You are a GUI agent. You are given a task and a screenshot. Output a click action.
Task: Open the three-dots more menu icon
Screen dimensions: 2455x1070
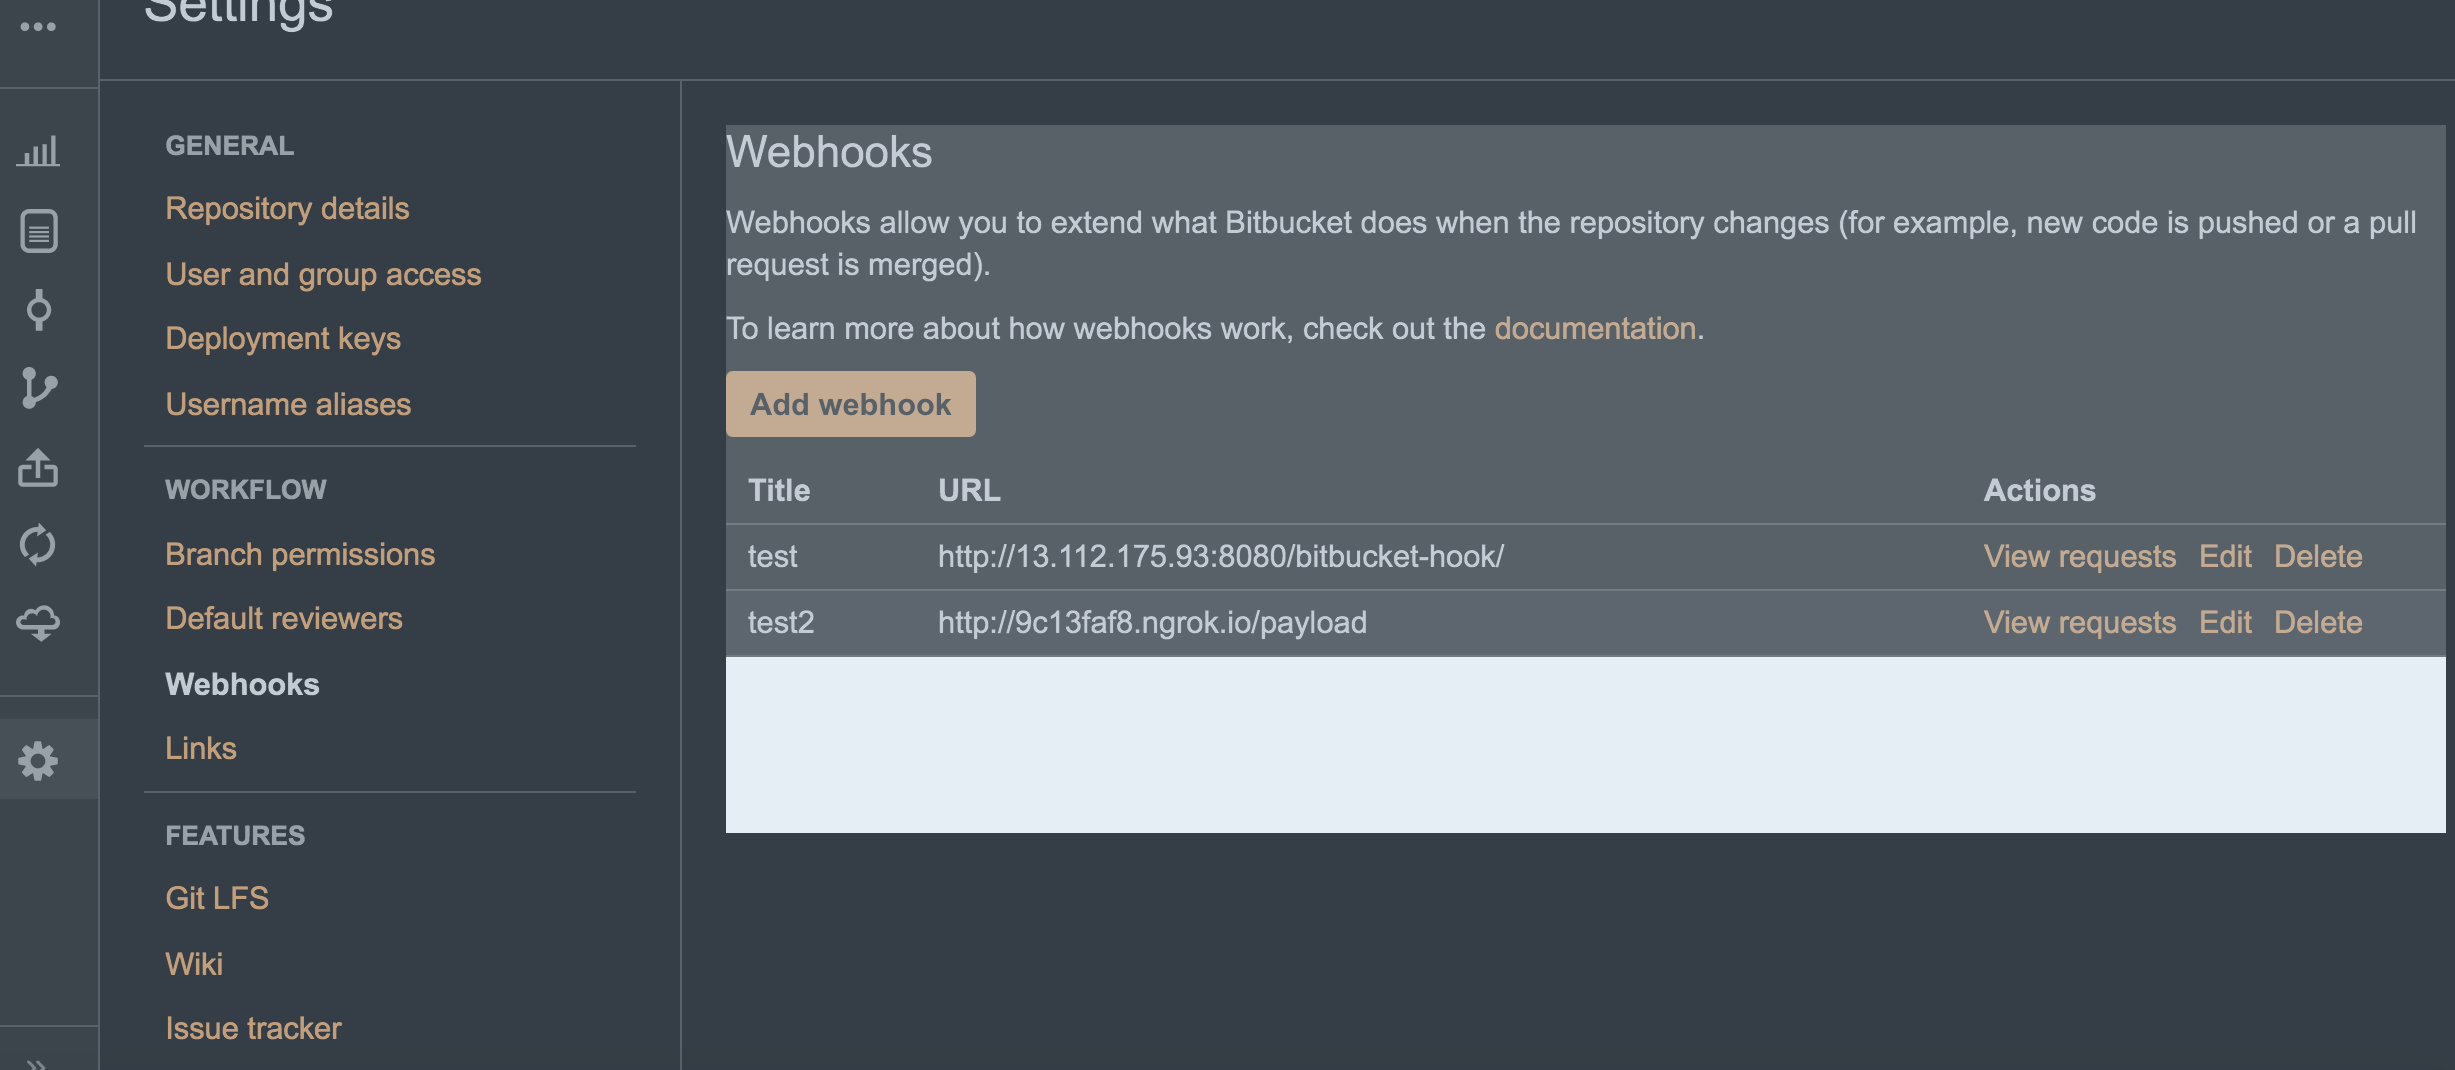tap(38, 27)
